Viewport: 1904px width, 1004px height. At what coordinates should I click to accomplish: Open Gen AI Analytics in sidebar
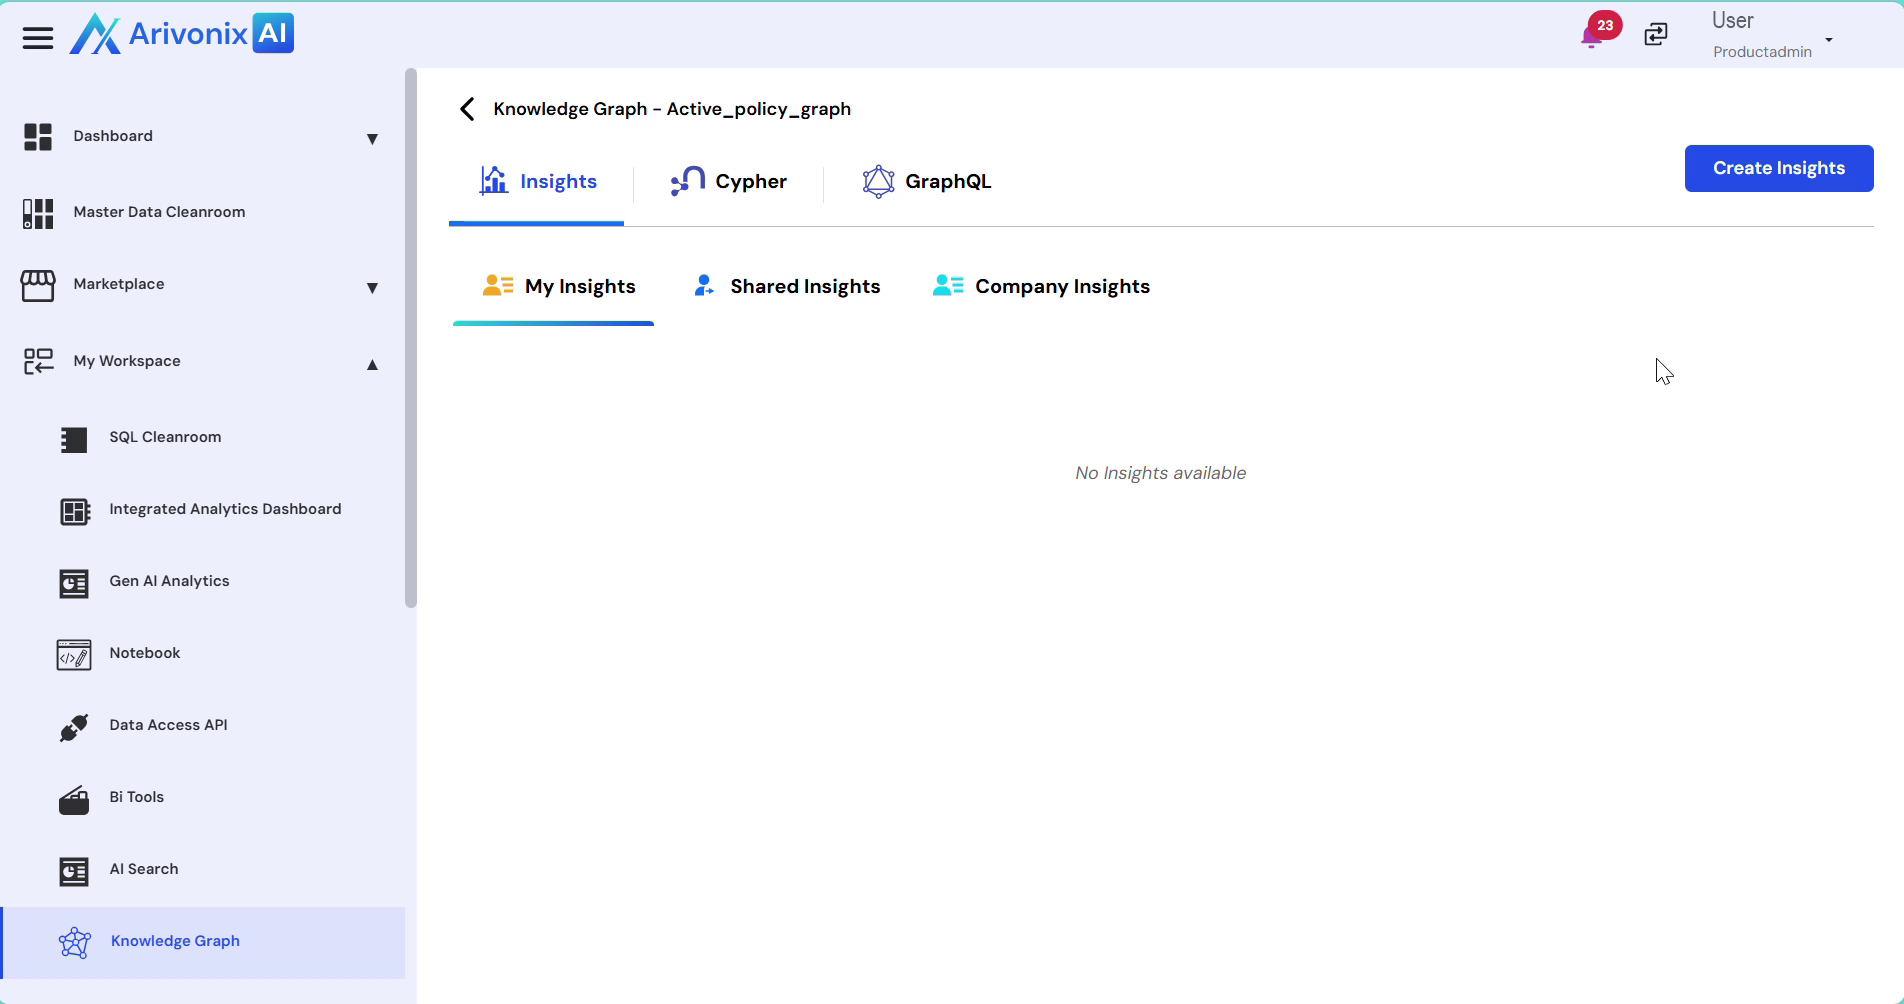point(169,581)
